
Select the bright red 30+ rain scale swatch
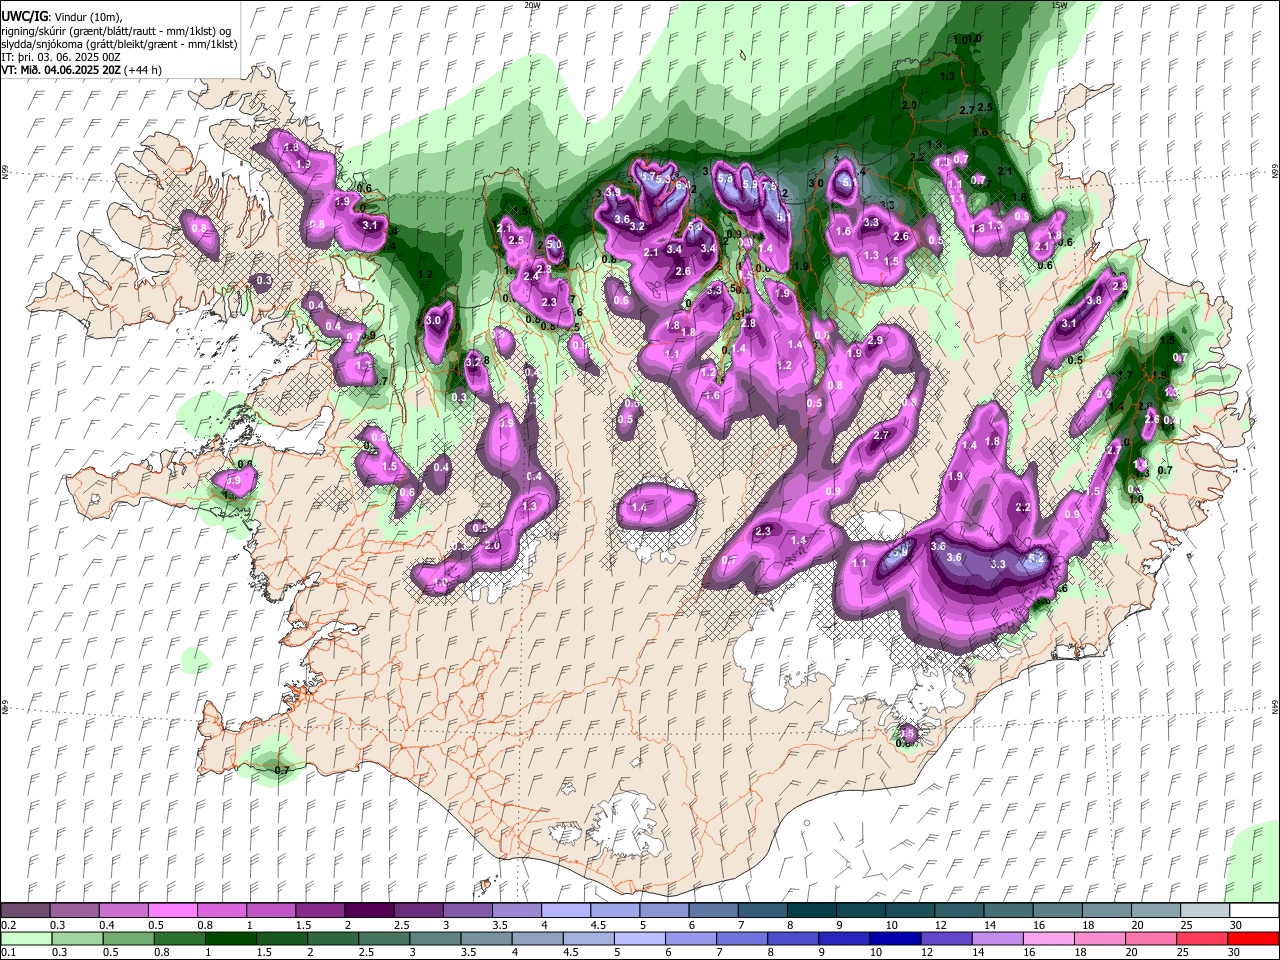click(x=1254, y=938)
